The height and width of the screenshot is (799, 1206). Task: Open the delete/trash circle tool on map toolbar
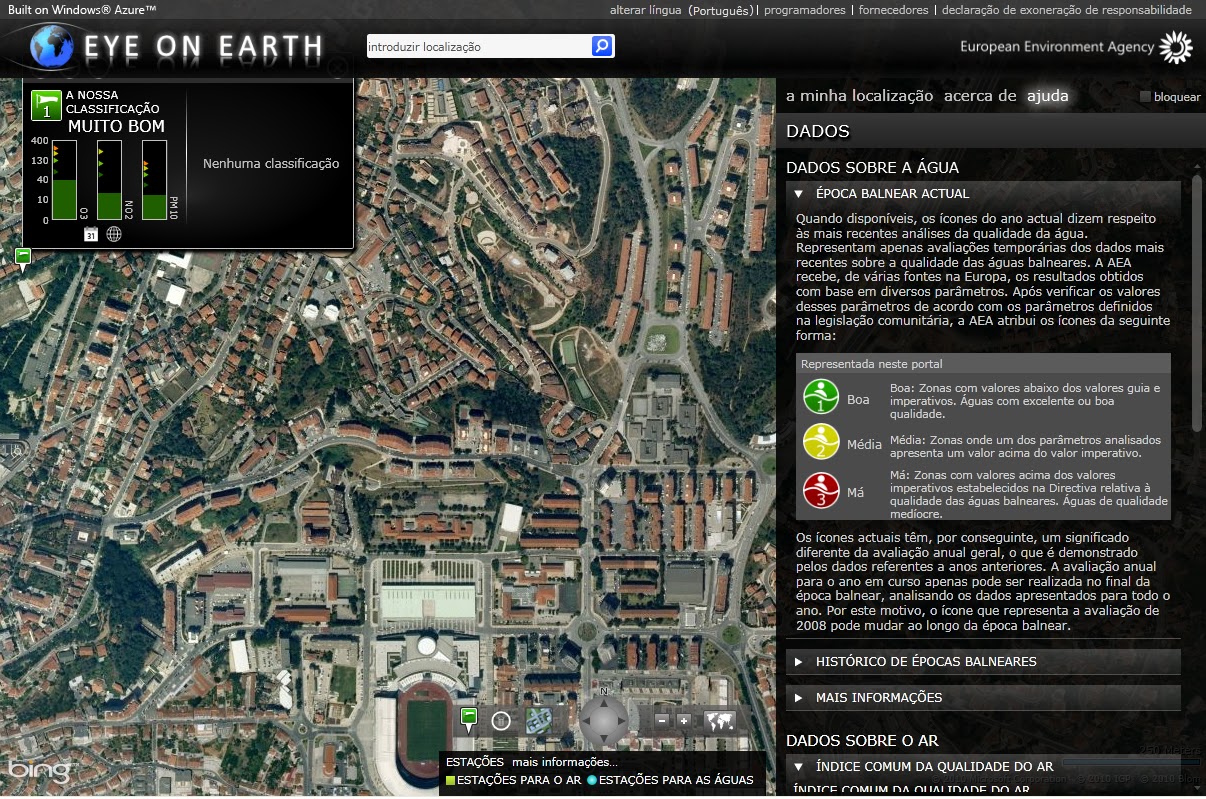(x=501, y=721)
